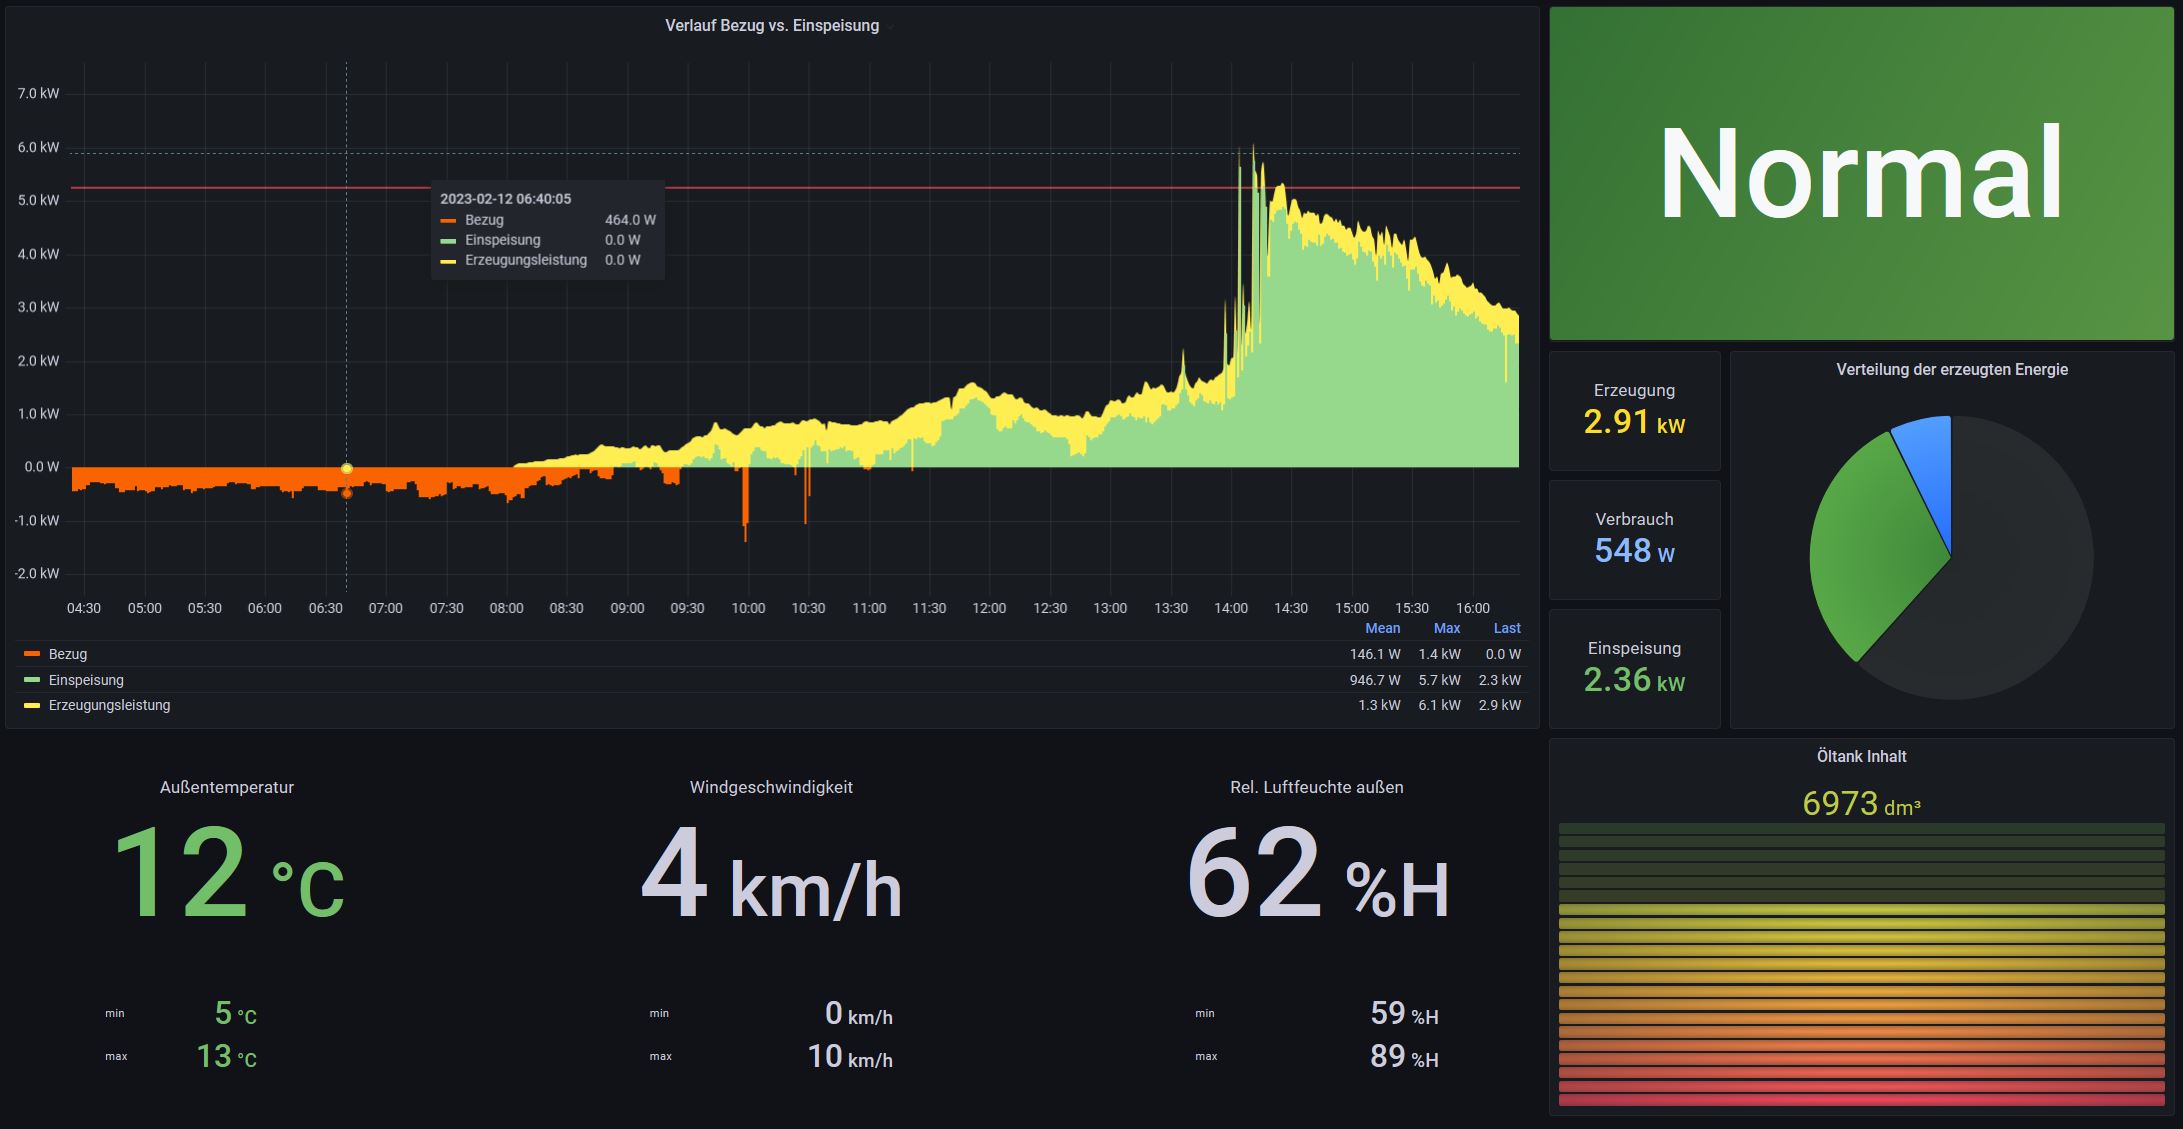Click the Verbrauch 548 W stat
This screenshot has height=1129, width=2183.
[1634, 540]
